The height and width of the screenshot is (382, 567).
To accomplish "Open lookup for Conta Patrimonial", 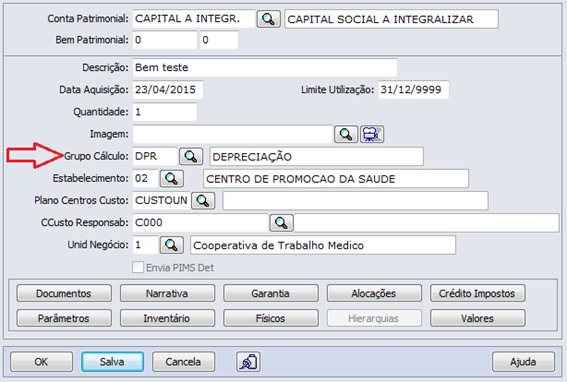I will (268, 19).
